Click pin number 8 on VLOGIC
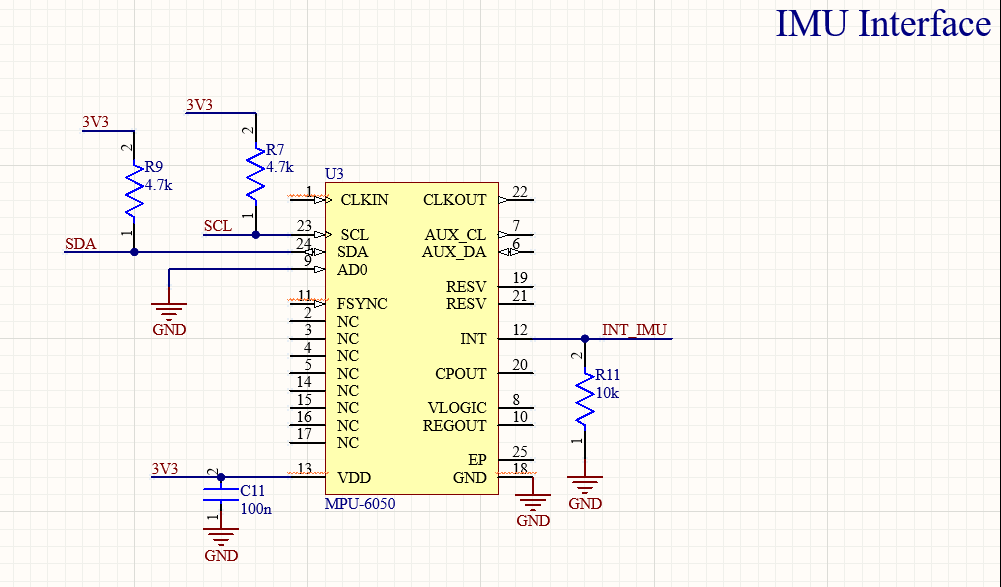The width and height of the screenshot is (1001, 587). pyautogui.click(x=516, y=400)
